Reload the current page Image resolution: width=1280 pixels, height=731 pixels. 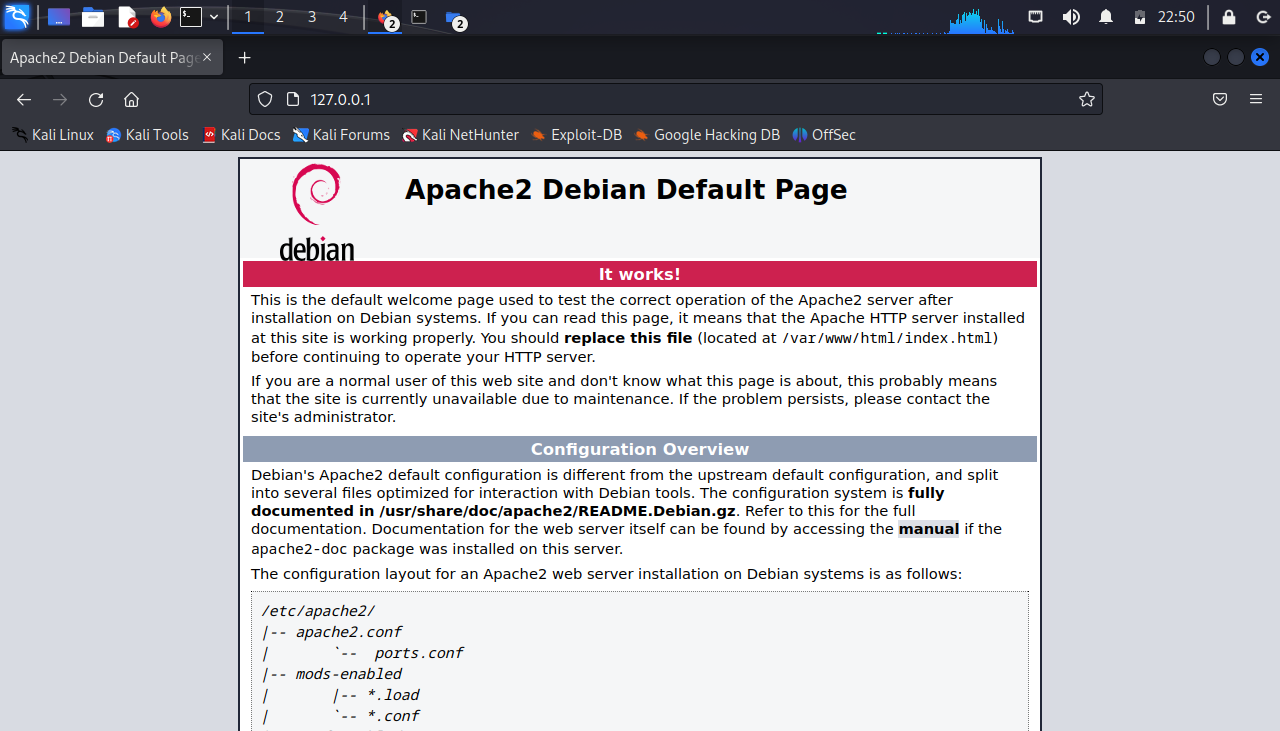(x=96, y=99)
